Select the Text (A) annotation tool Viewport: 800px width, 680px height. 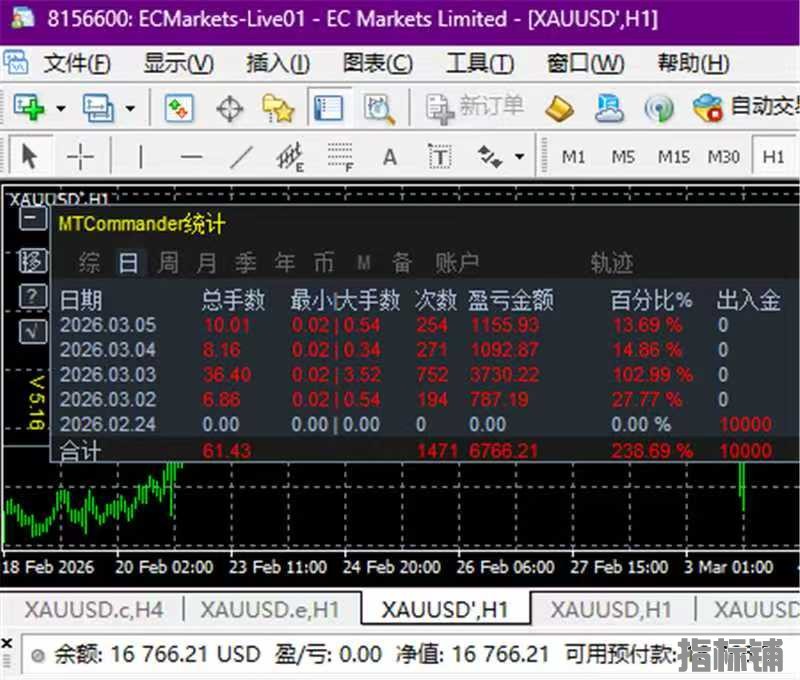click(388, 157)
